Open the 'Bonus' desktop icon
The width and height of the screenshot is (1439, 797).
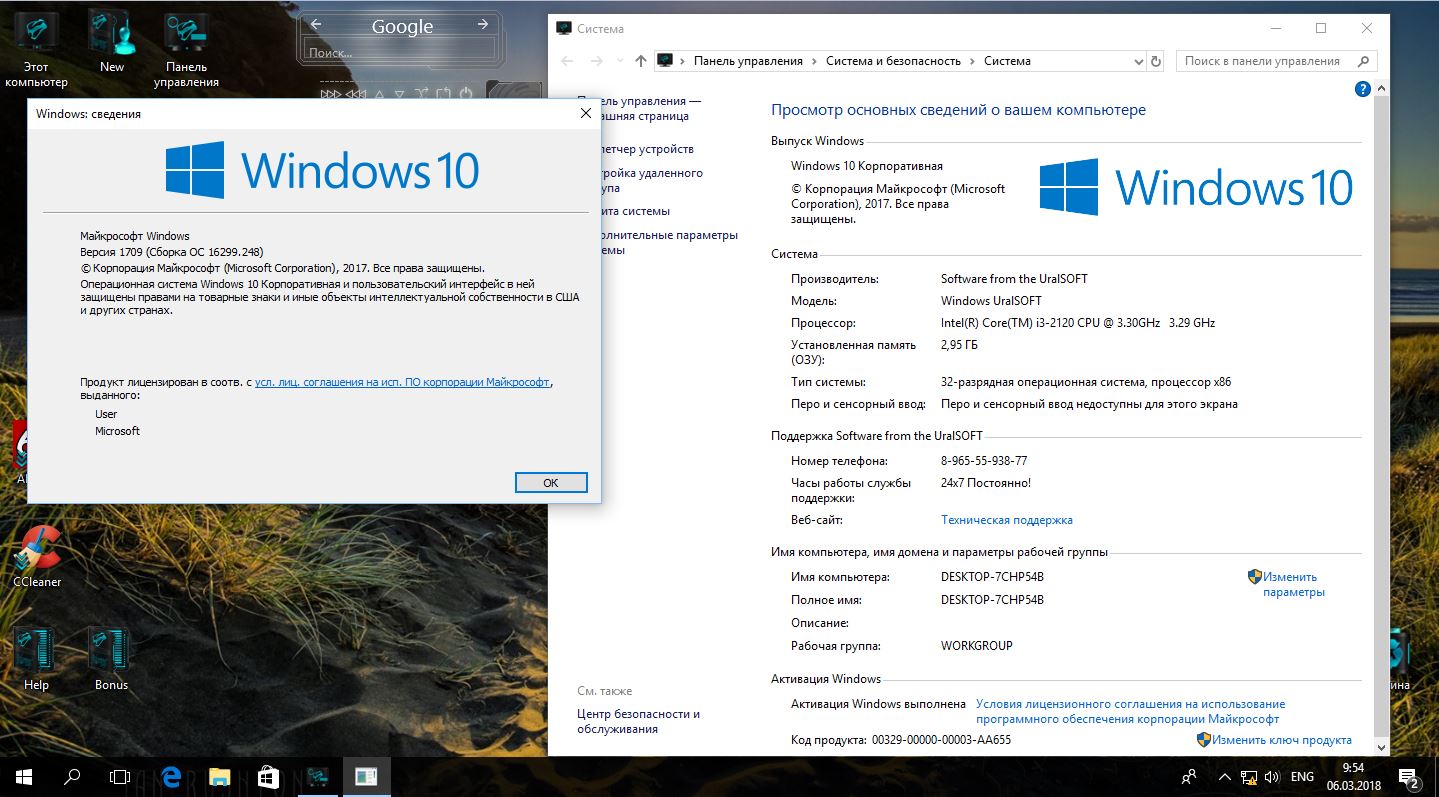point(111,659)
